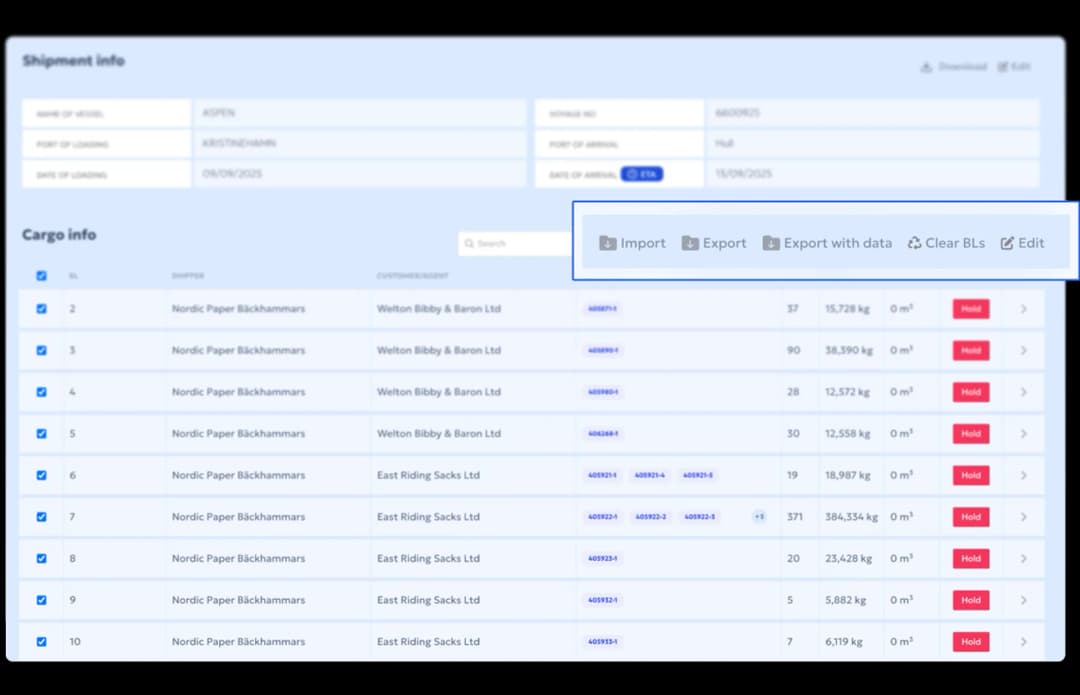Click the Search field in Cargo info
This screenshot has height=695, width=1080.
515,243
